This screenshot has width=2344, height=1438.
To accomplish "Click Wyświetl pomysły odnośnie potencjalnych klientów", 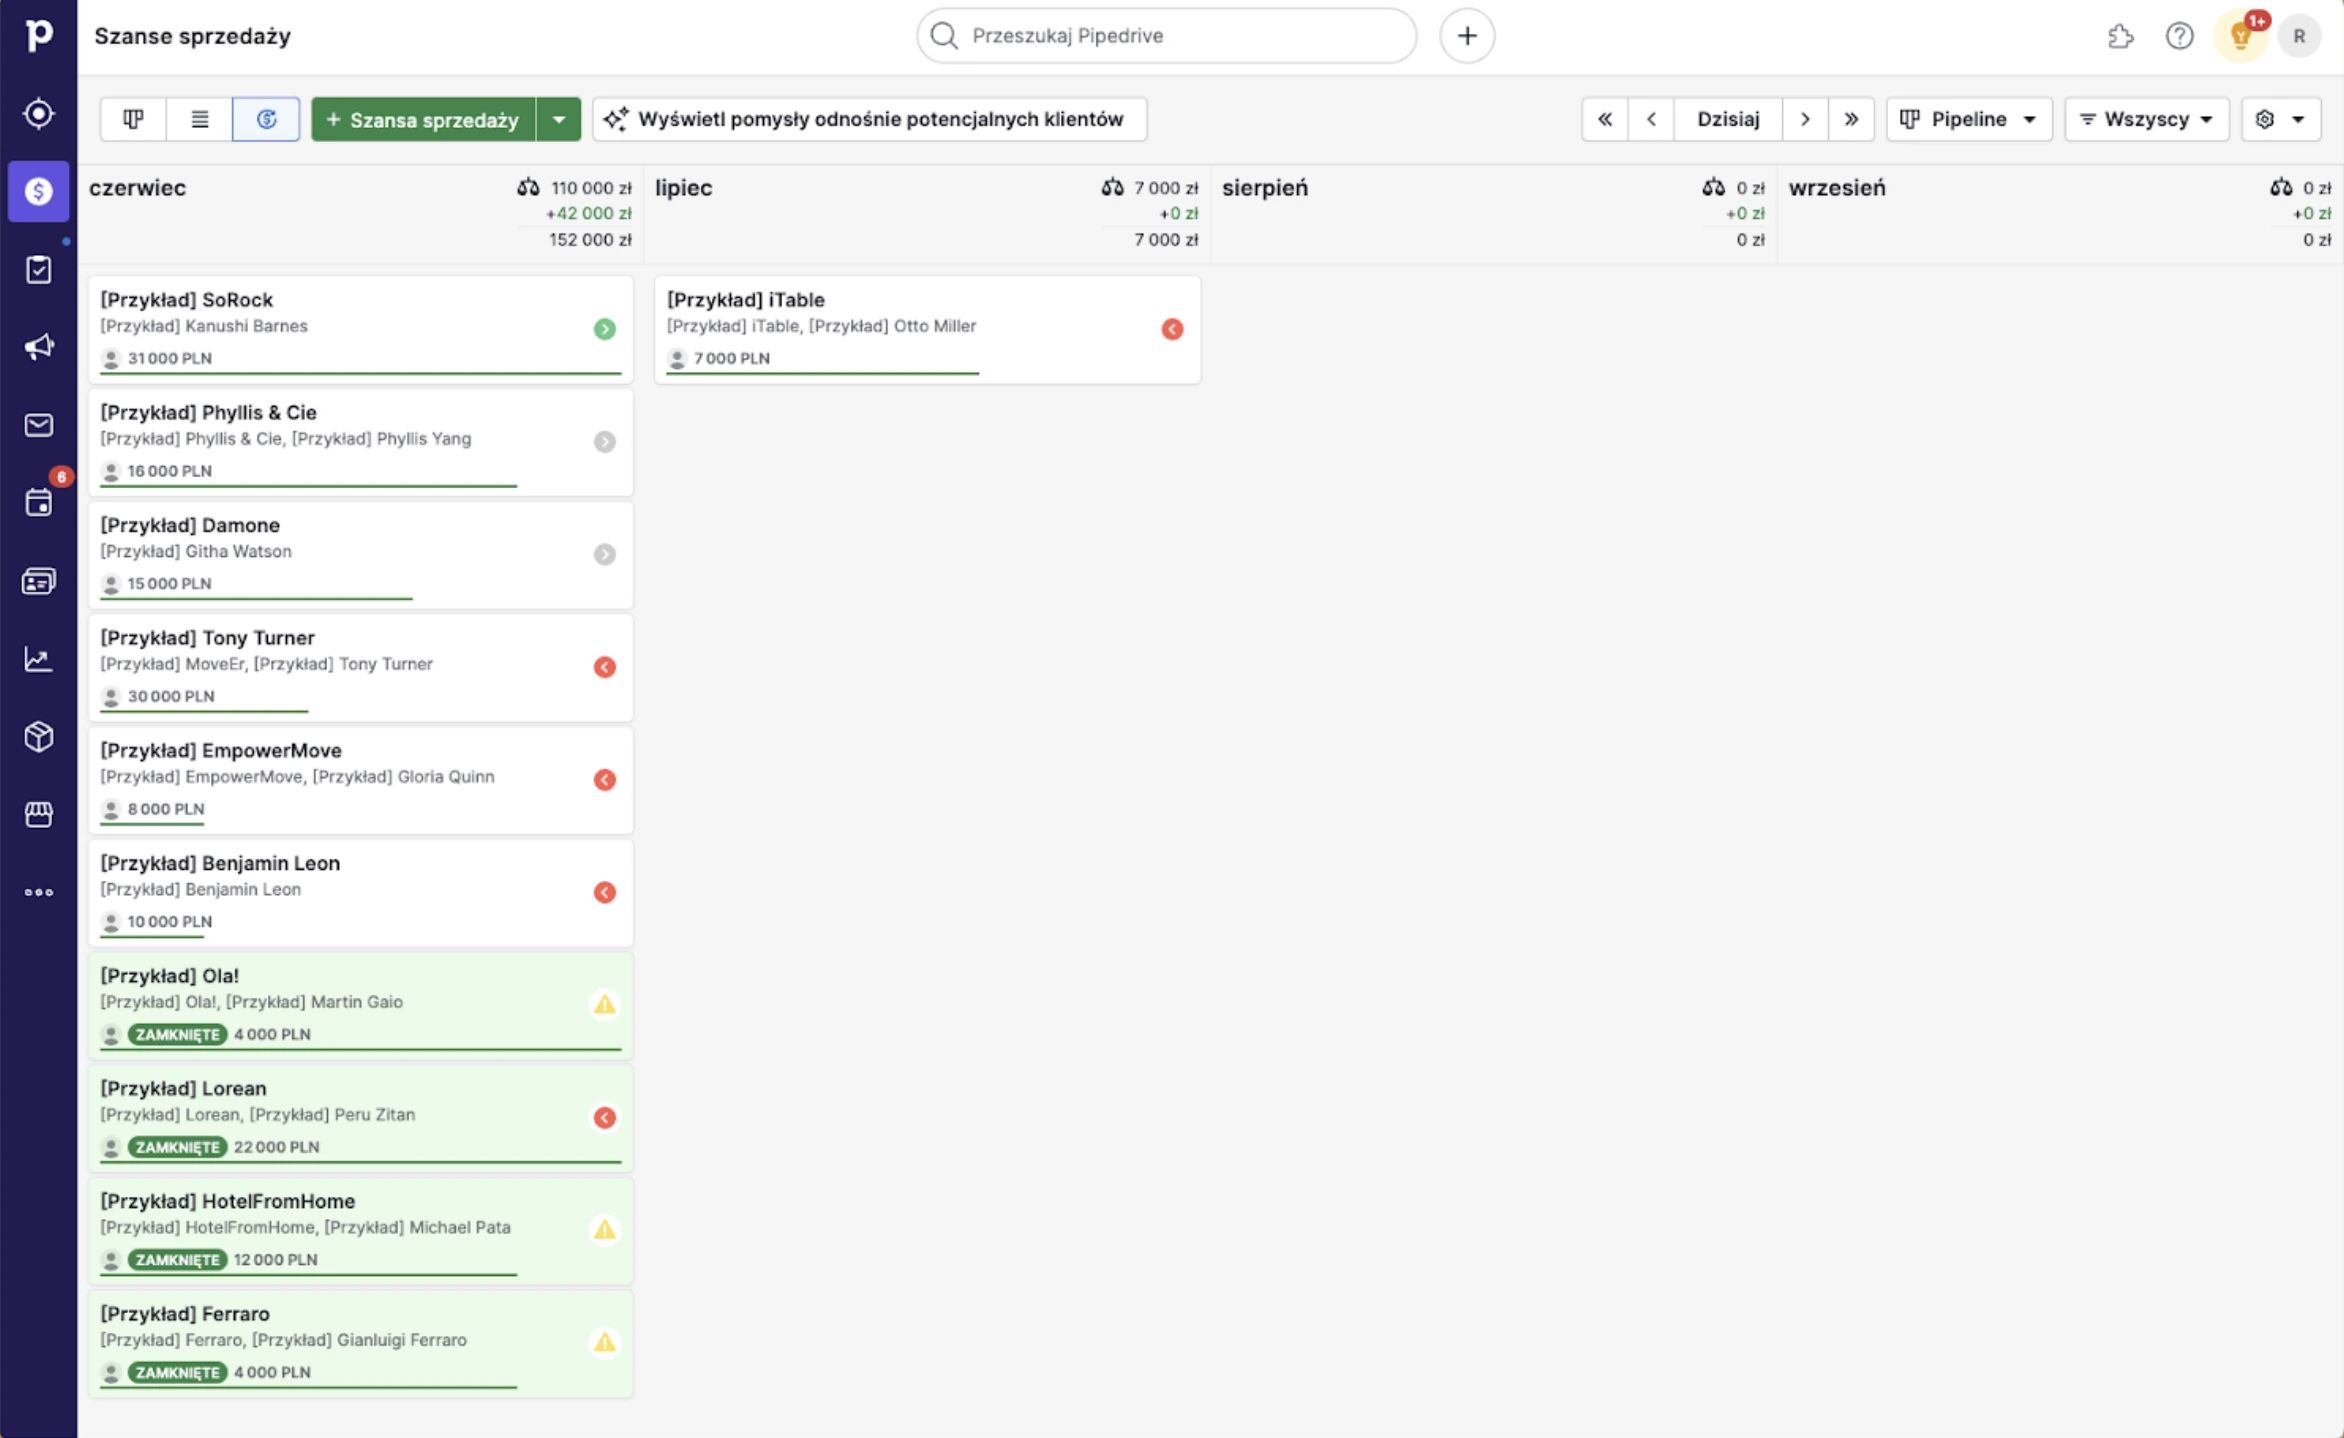I will point(869,119).
